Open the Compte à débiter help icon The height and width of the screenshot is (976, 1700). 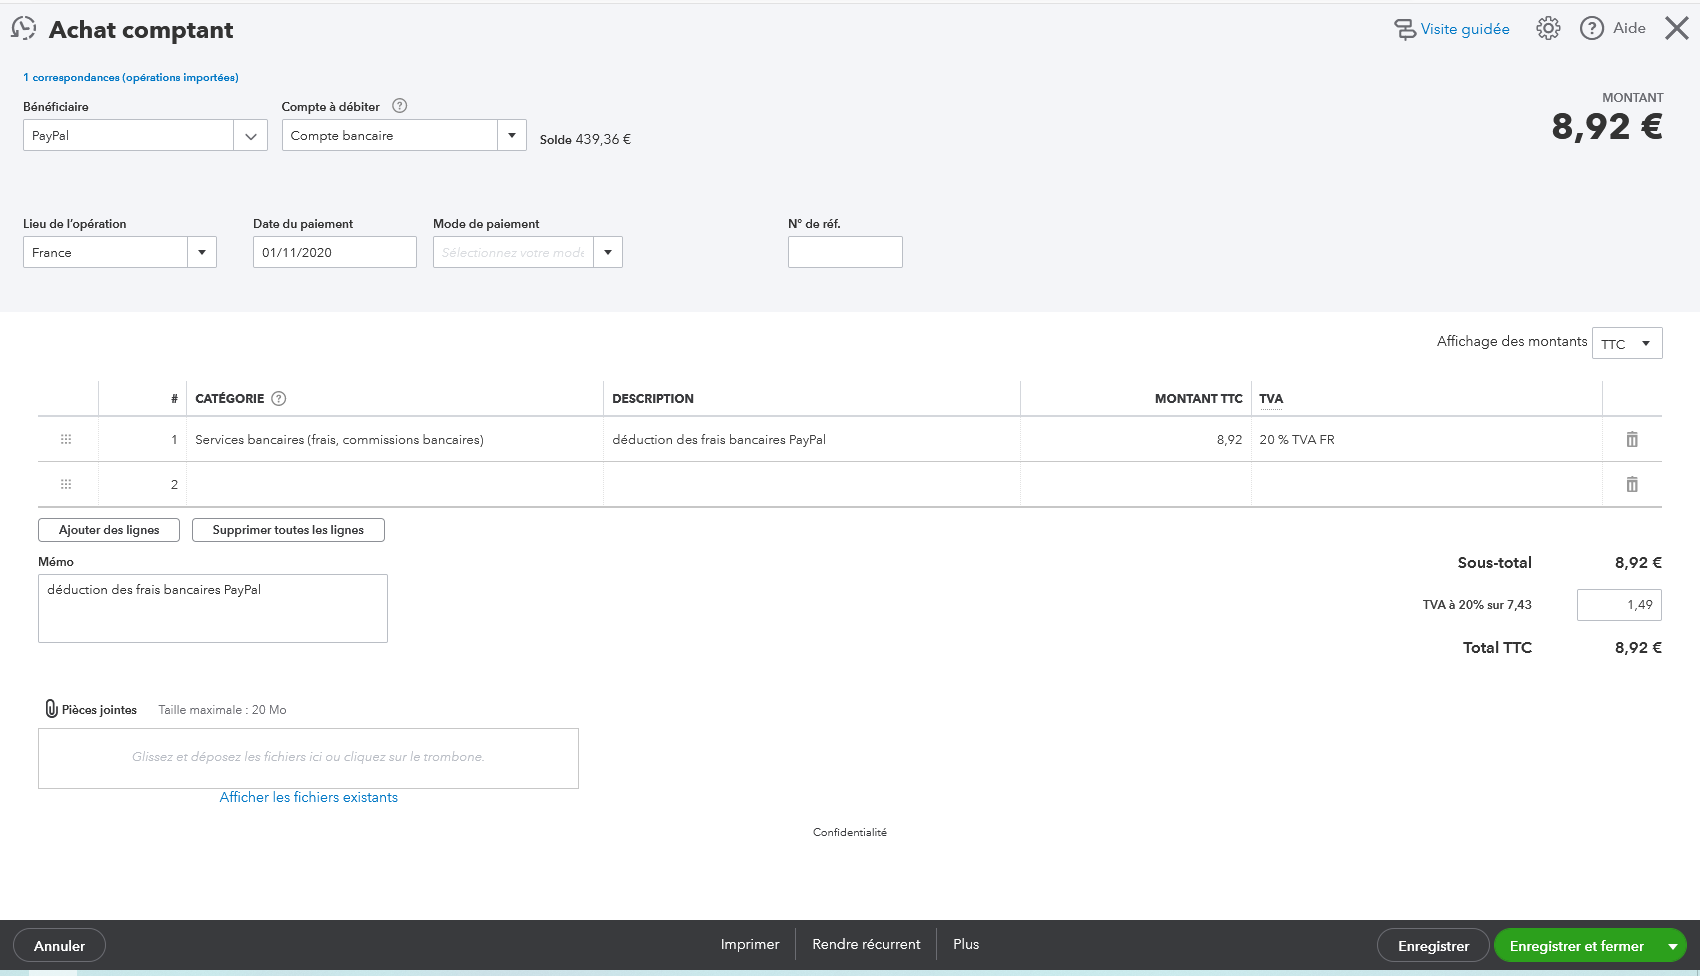[399, 106]
